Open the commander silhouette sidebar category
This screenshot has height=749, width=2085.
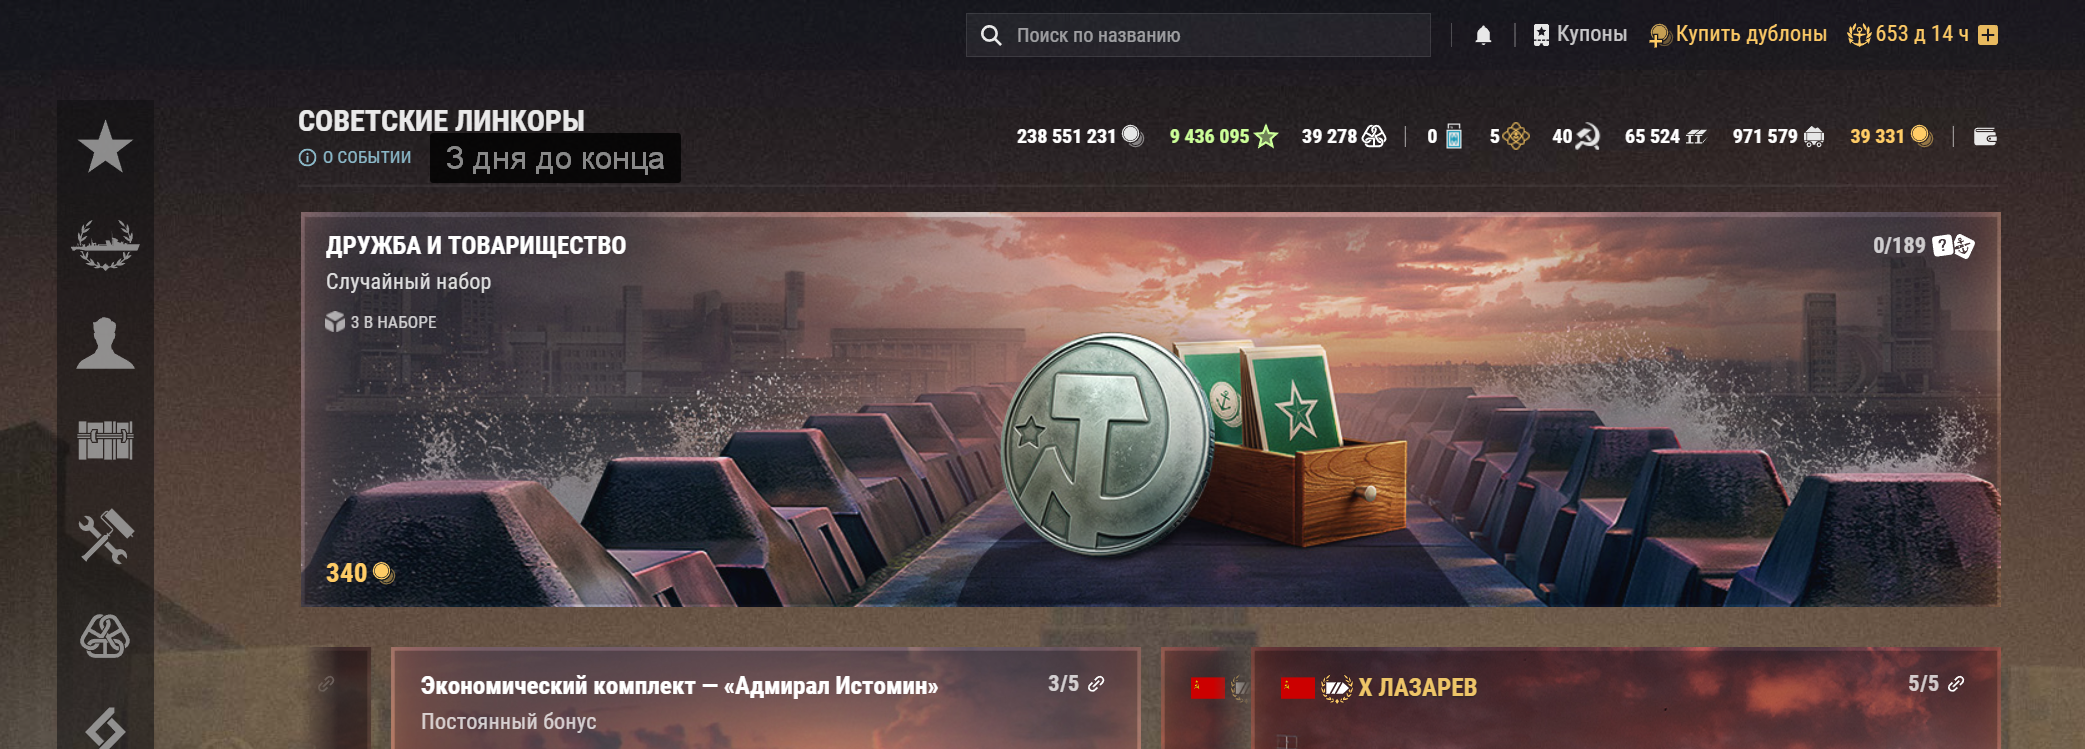tap(105, 343)
